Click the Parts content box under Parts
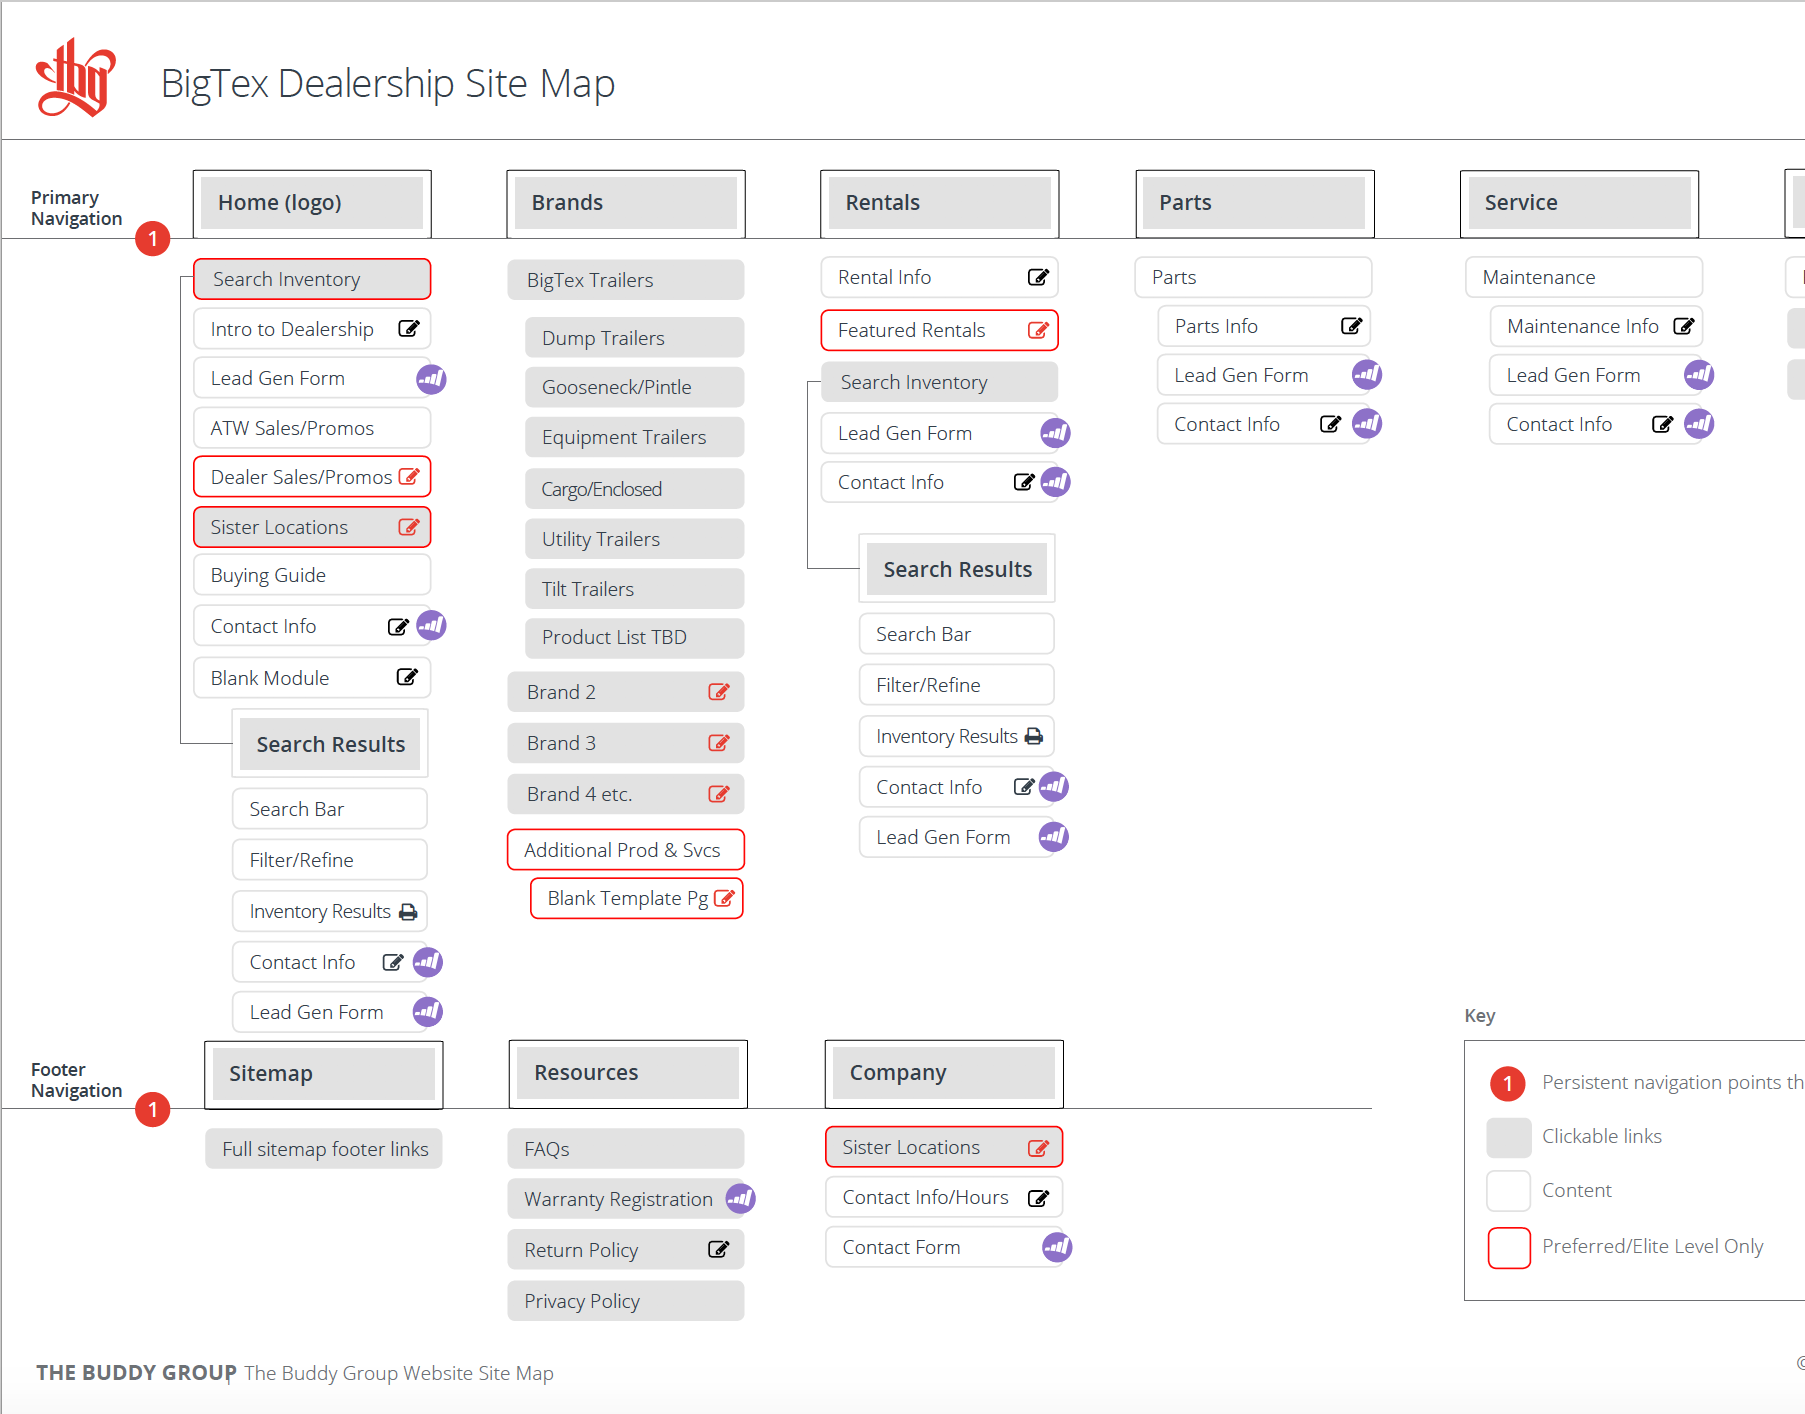 click(x=1253, y=277)
